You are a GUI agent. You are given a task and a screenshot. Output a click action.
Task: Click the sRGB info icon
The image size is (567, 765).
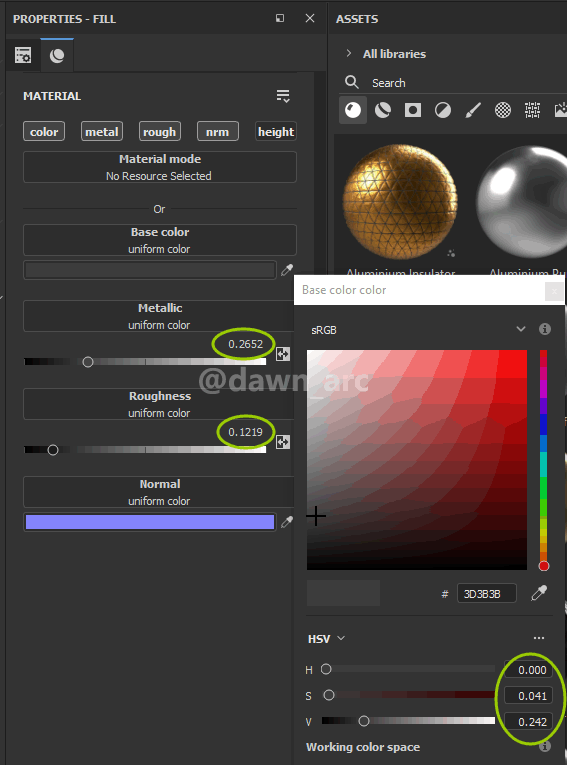click(545, 329)
